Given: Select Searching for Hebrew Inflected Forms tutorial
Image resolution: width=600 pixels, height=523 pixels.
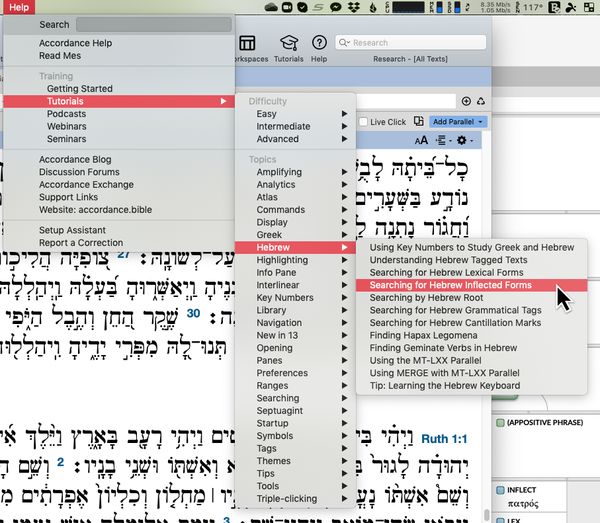Looking at the screenshot, I should pos(471,285).
